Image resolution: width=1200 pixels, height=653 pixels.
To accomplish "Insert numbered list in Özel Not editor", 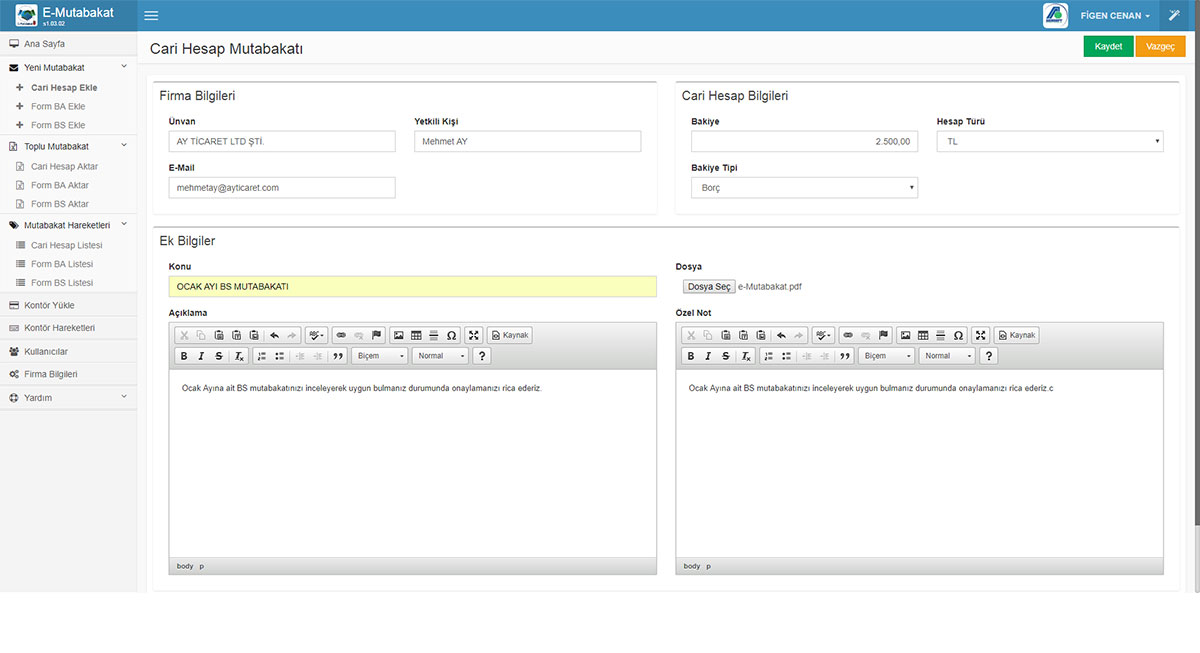I will tap(768, 356).
